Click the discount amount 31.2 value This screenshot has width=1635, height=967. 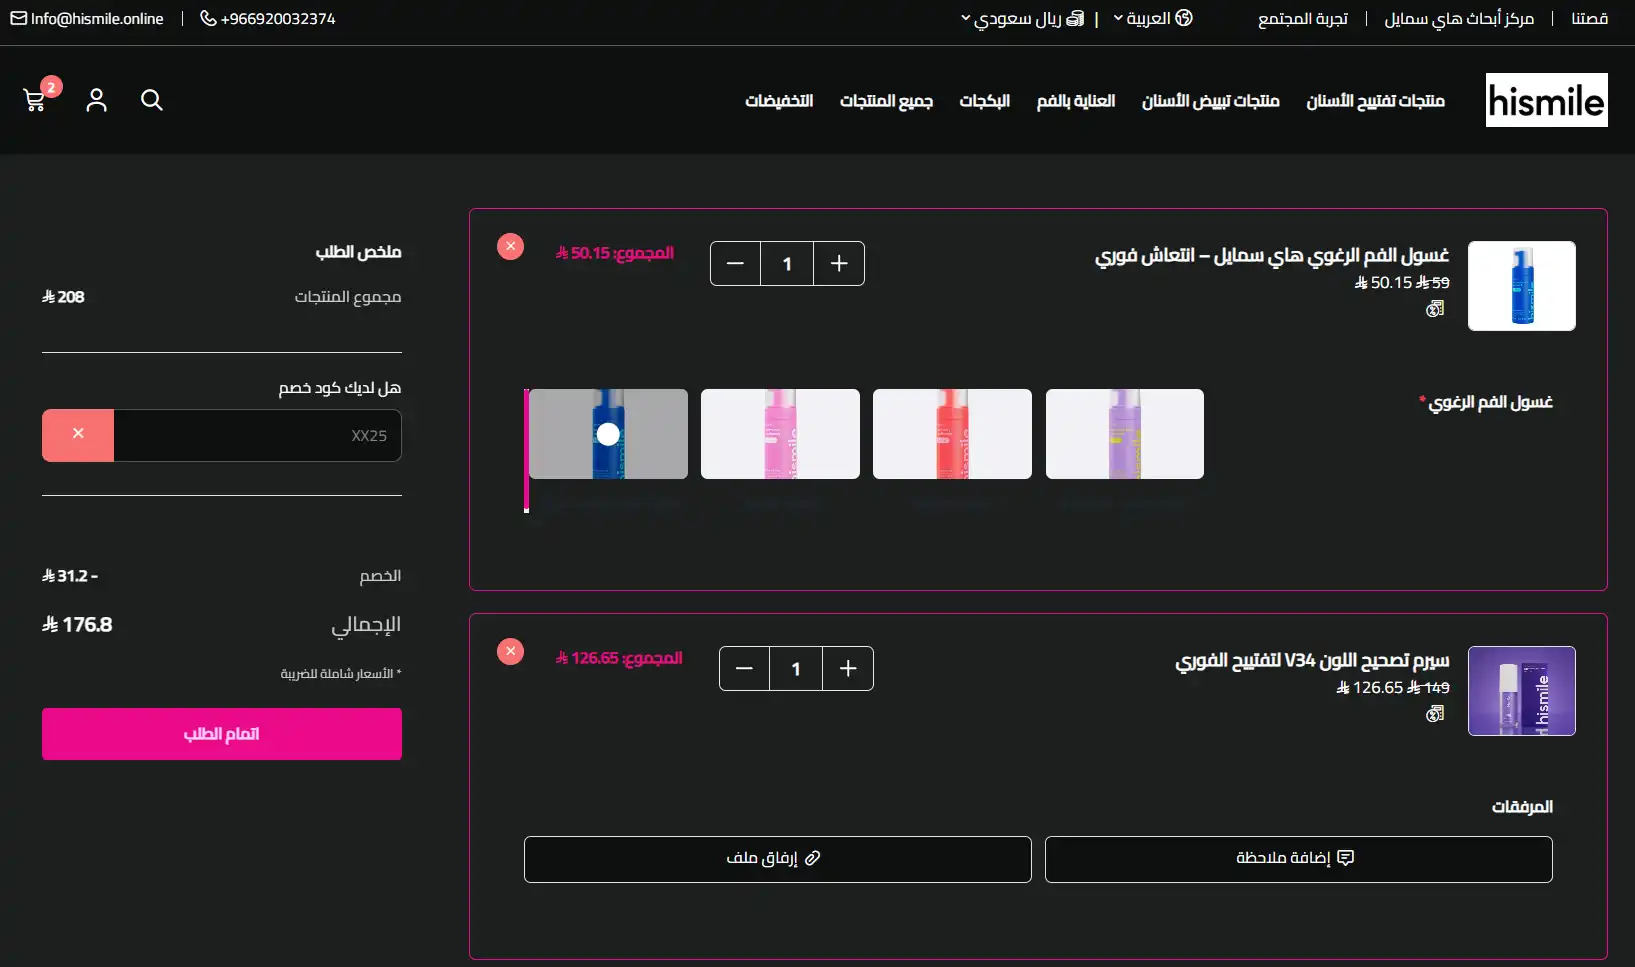click(x=70, y=576)
